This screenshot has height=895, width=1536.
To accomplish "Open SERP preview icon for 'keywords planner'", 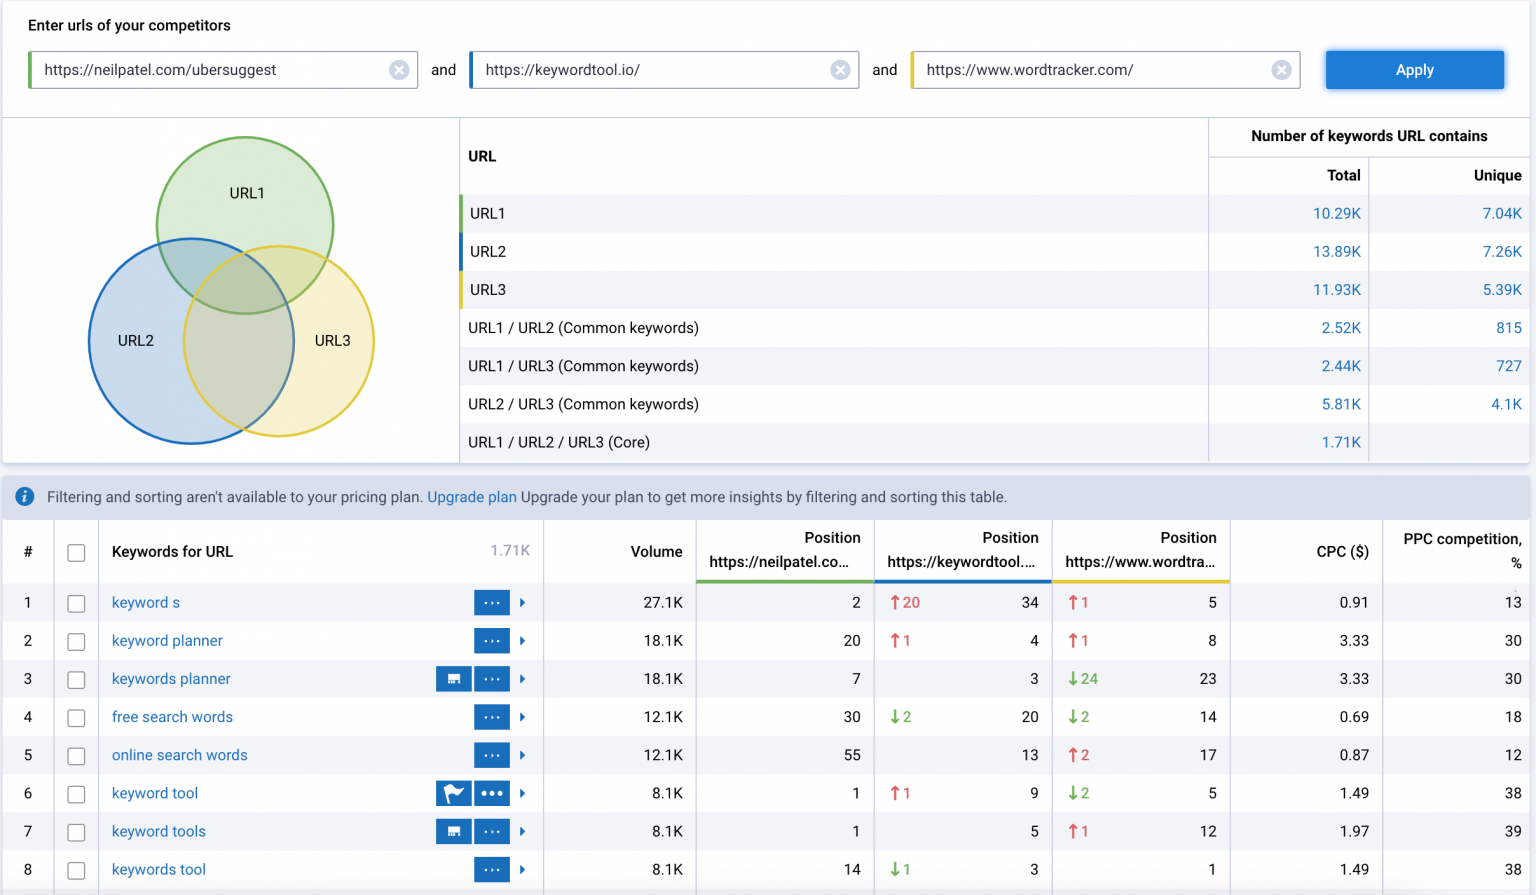I will click(453, 679).
